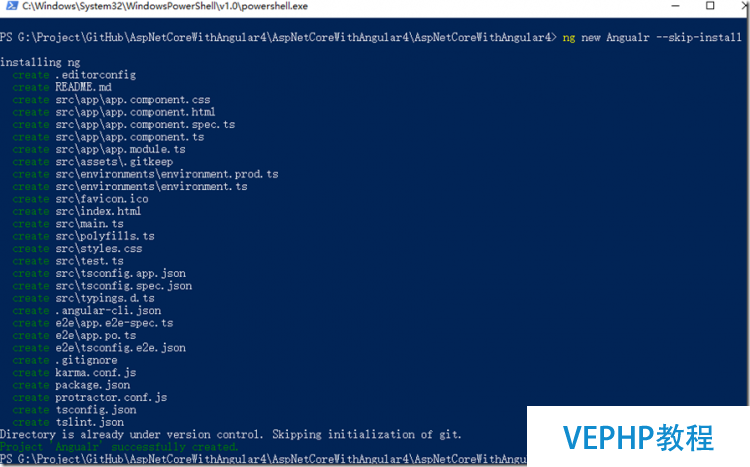Minimize the PowerShell window
The width and height of the screenshot is (750, 467).
tap(675, 6)
